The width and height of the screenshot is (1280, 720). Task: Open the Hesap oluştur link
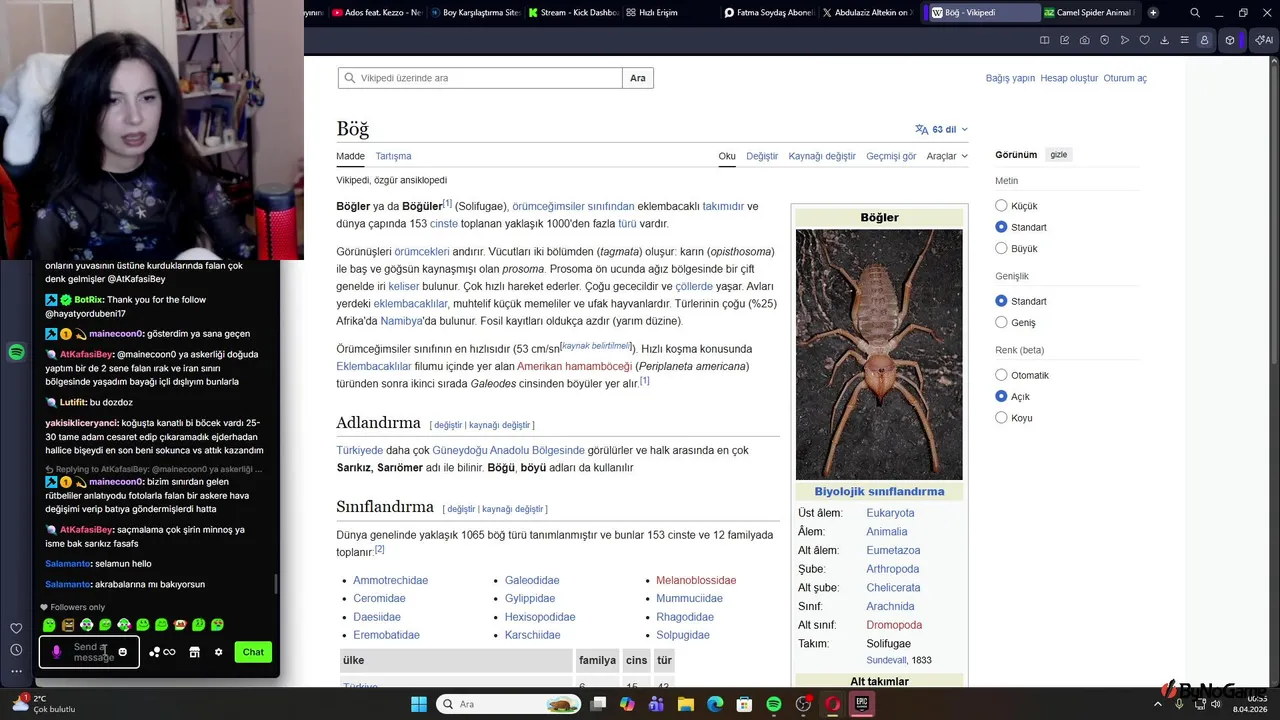tap(1069, 78)
